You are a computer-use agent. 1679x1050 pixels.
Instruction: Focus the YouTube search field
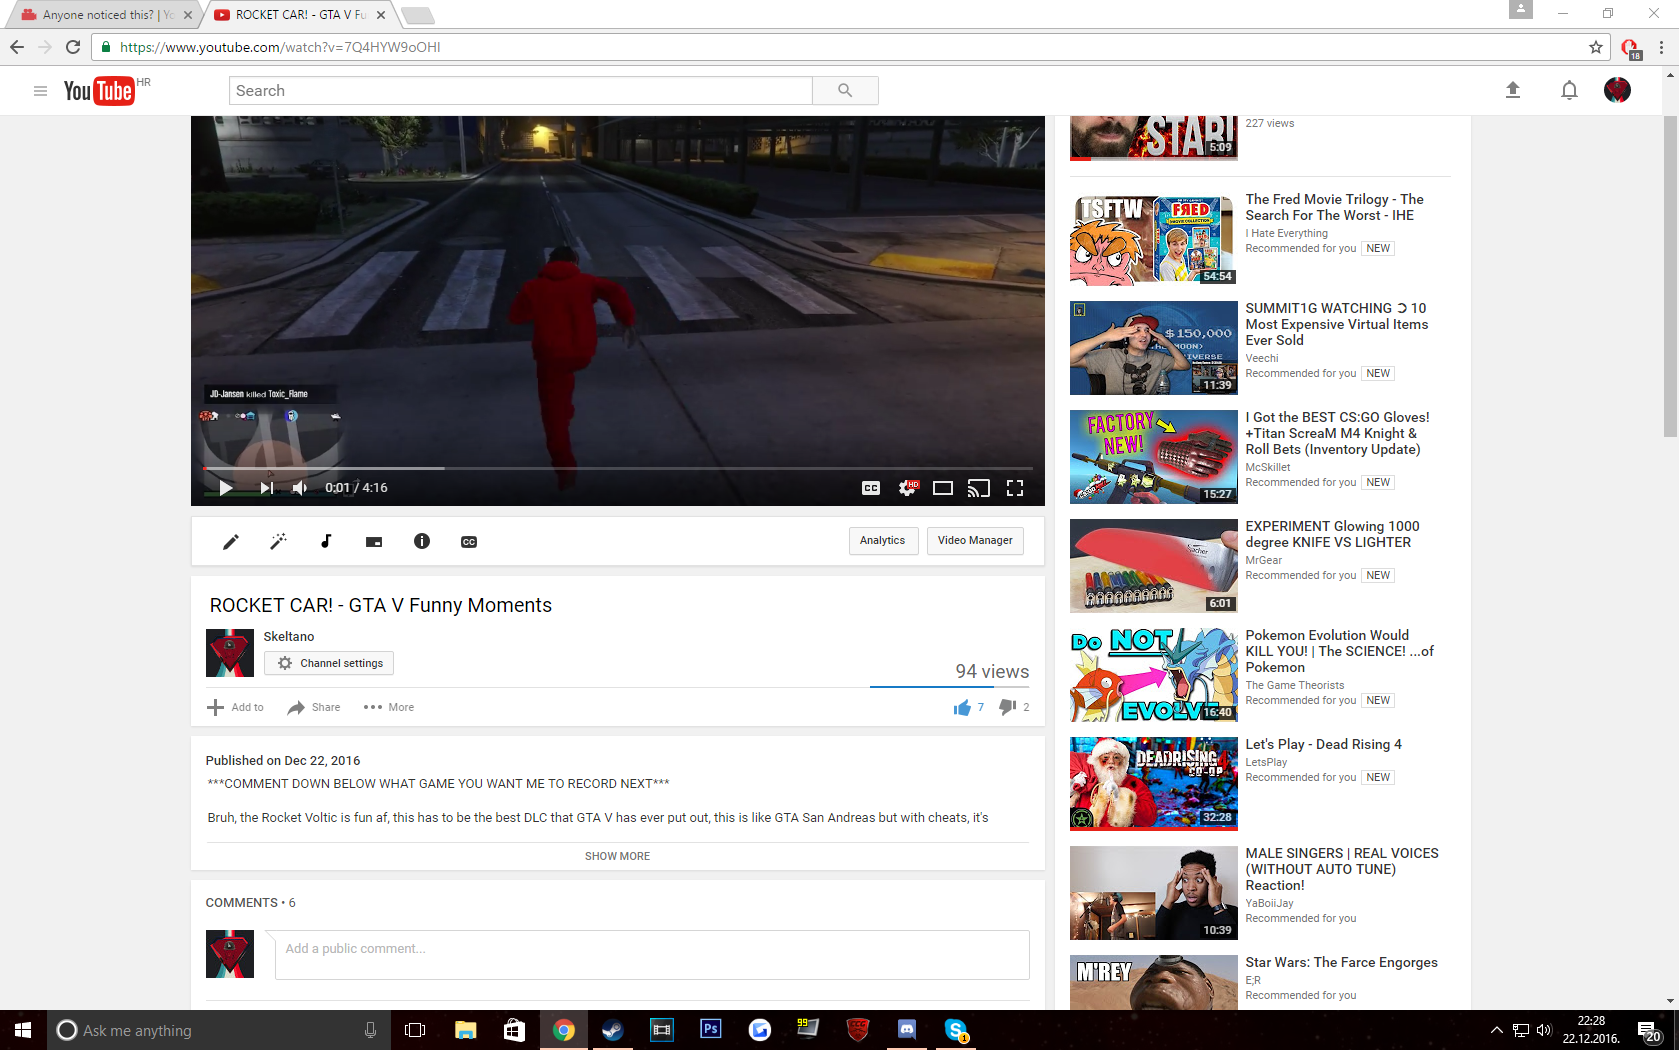tap(520, 90)
